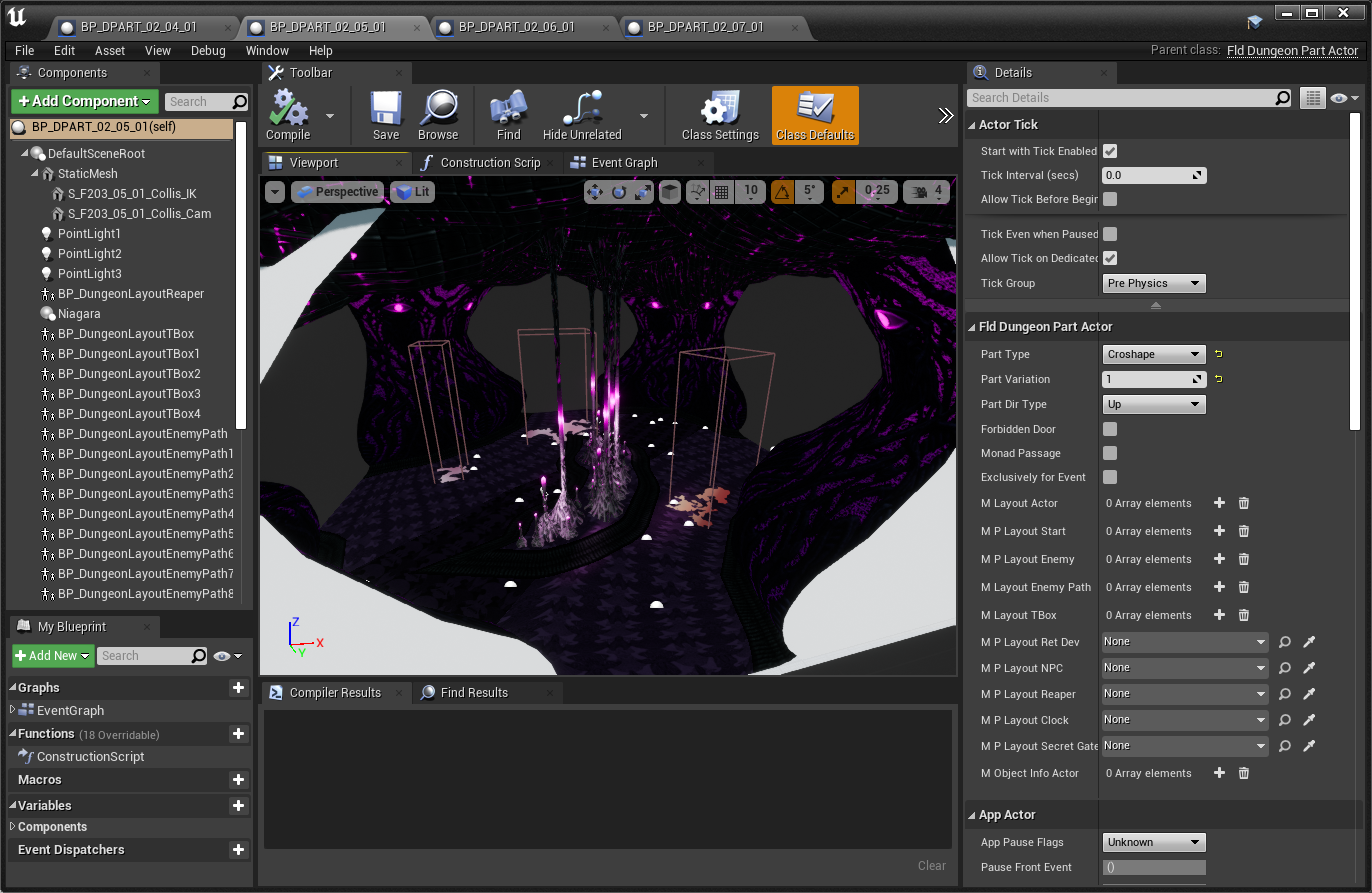Enable Tick Even when Paused

1110,234
